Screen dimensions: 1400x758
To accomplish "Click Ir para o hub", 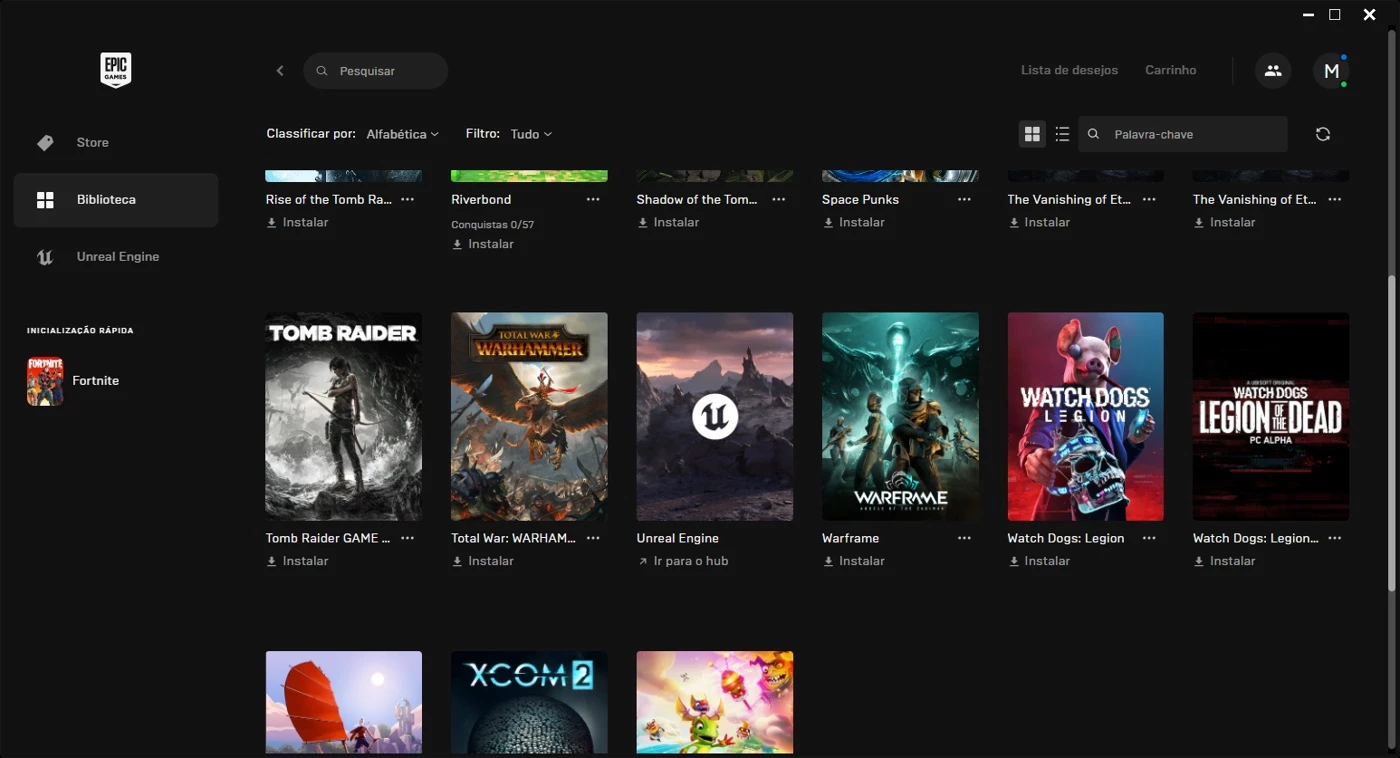I will coord(683,561).
